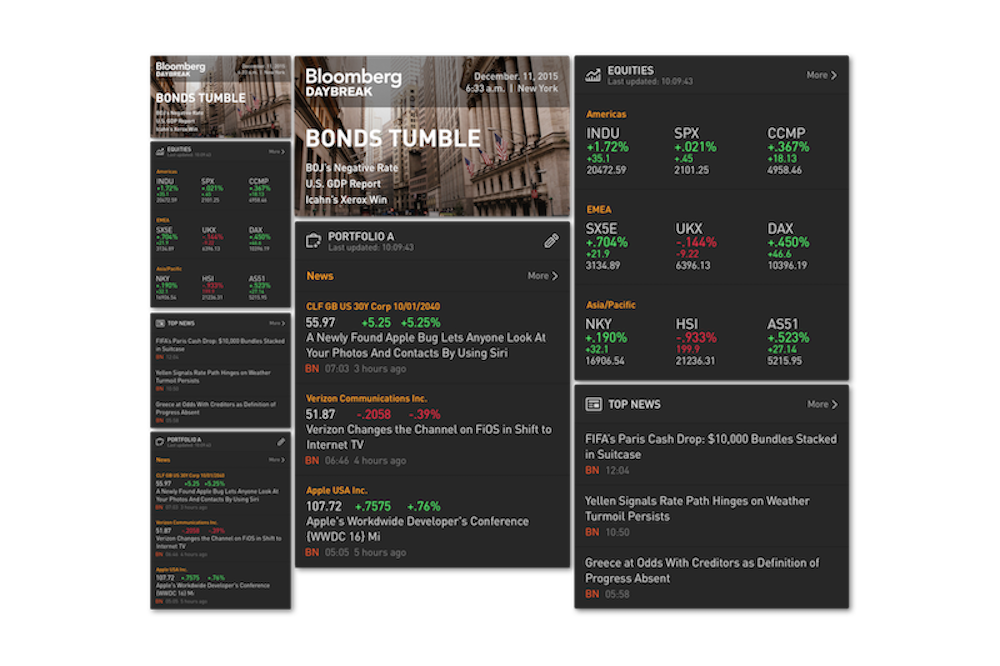Click Verizon article in small Portfolio A panel

218,542
